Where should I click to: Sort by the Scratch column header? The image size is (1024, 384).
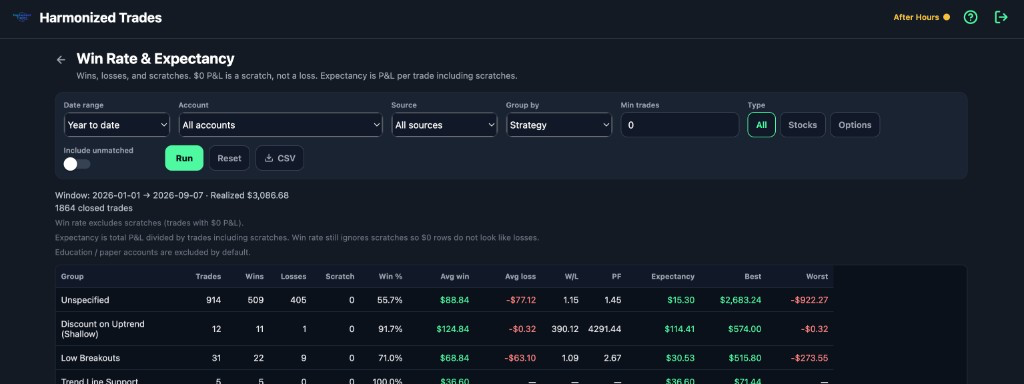coord(340,276)
